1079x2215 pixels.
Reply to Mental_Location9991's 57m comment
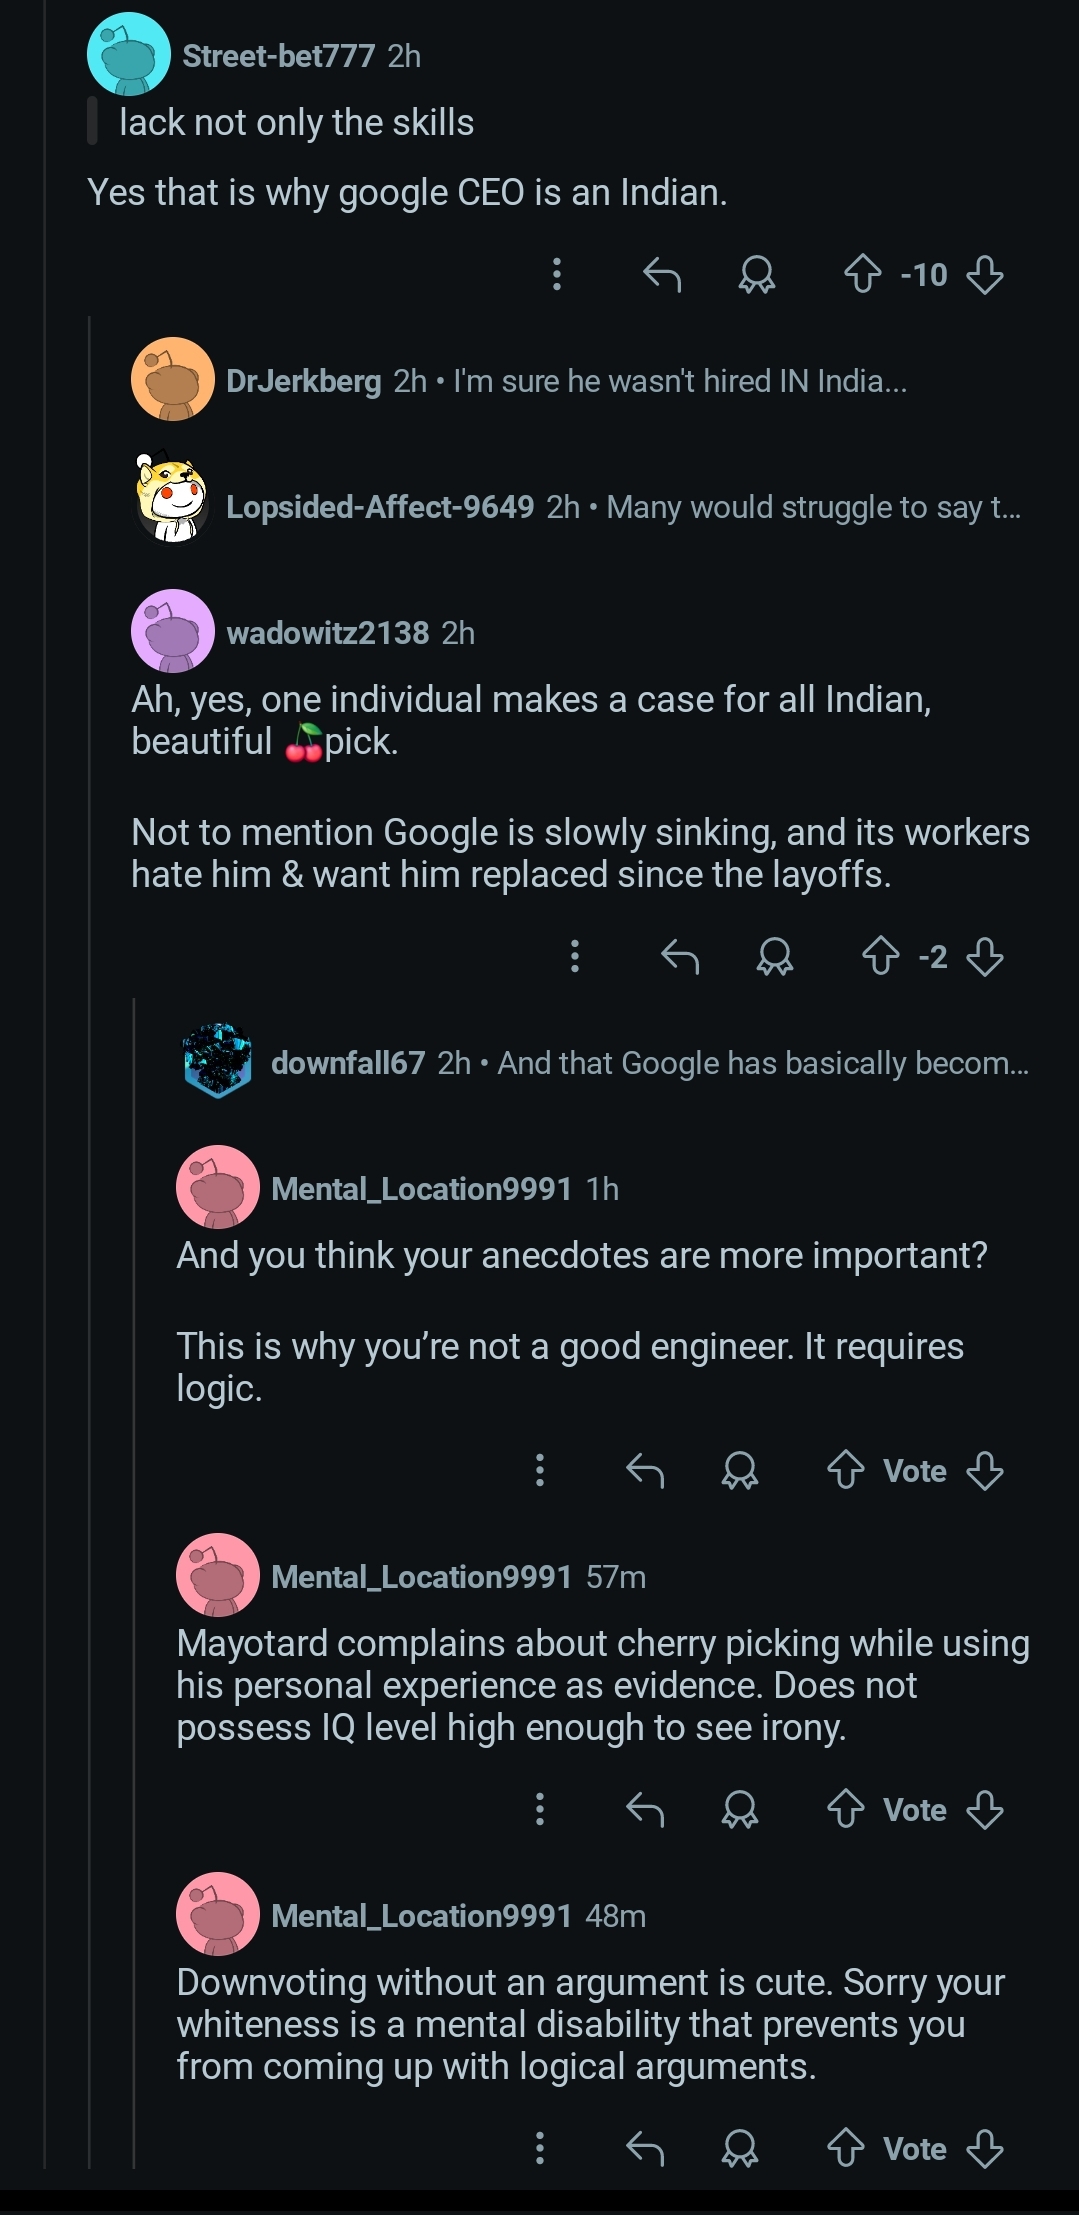coord(645,1809)
